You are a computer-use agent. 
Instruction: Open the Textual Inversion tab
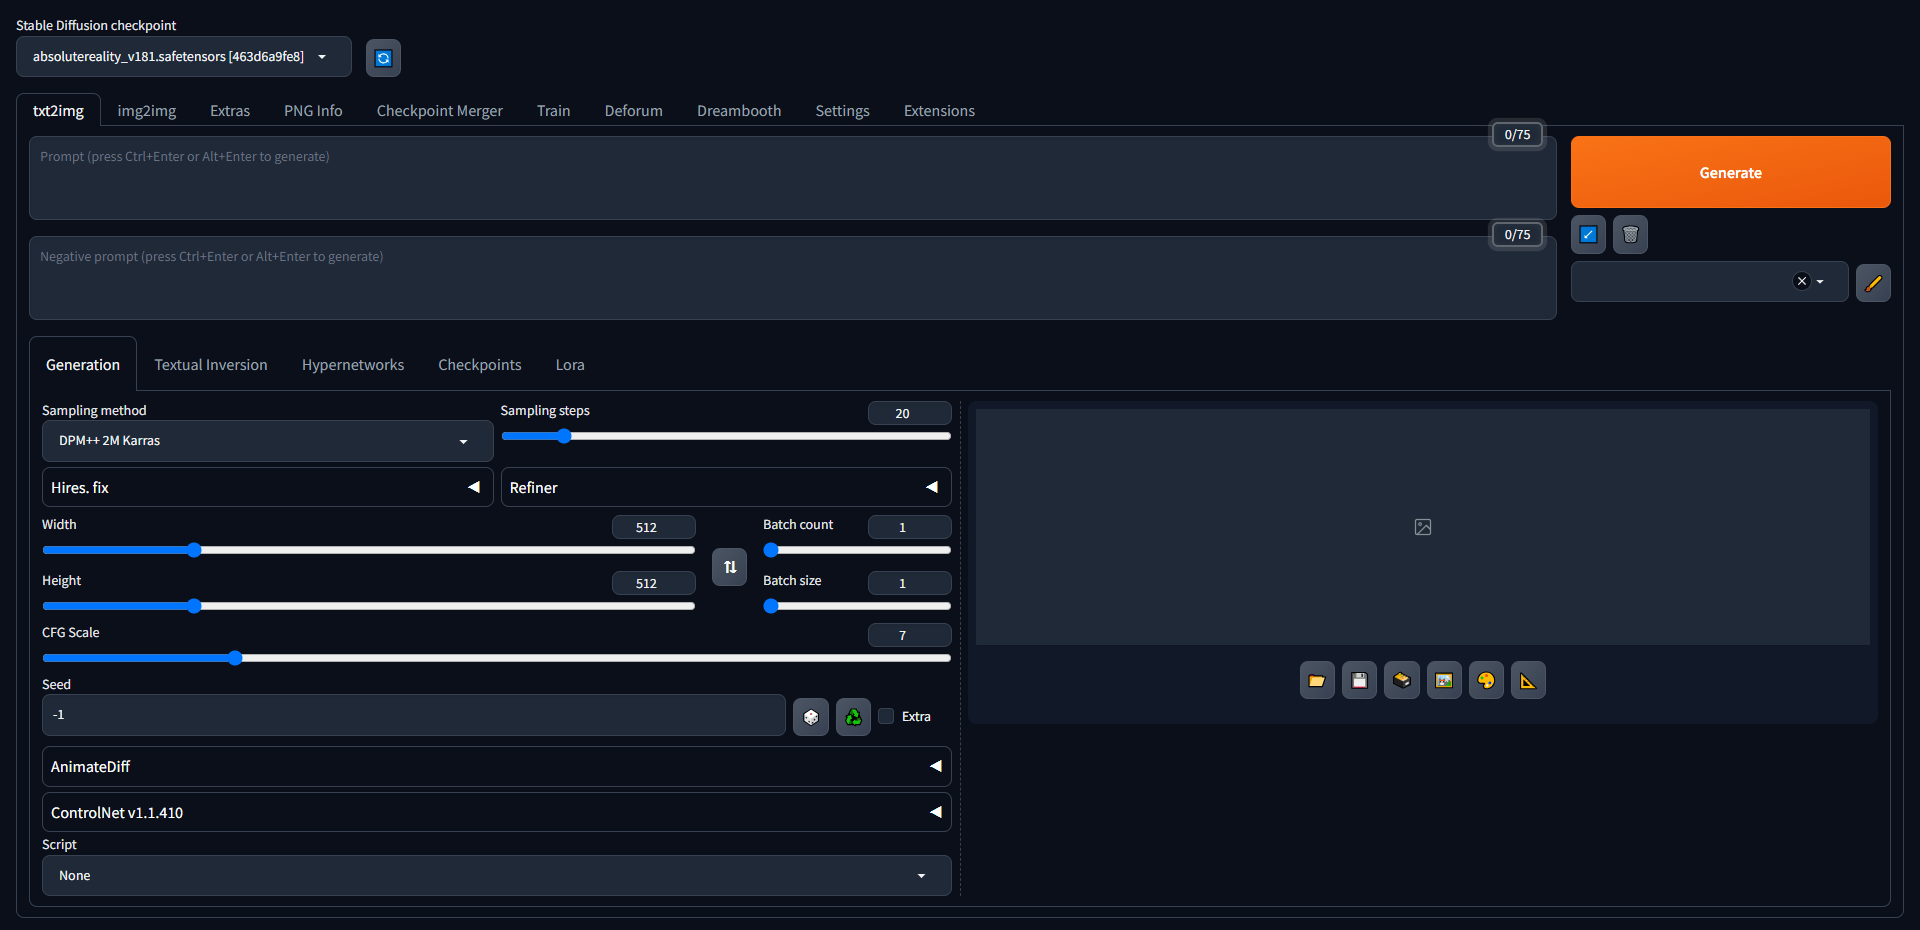click(x=210, y=364)
